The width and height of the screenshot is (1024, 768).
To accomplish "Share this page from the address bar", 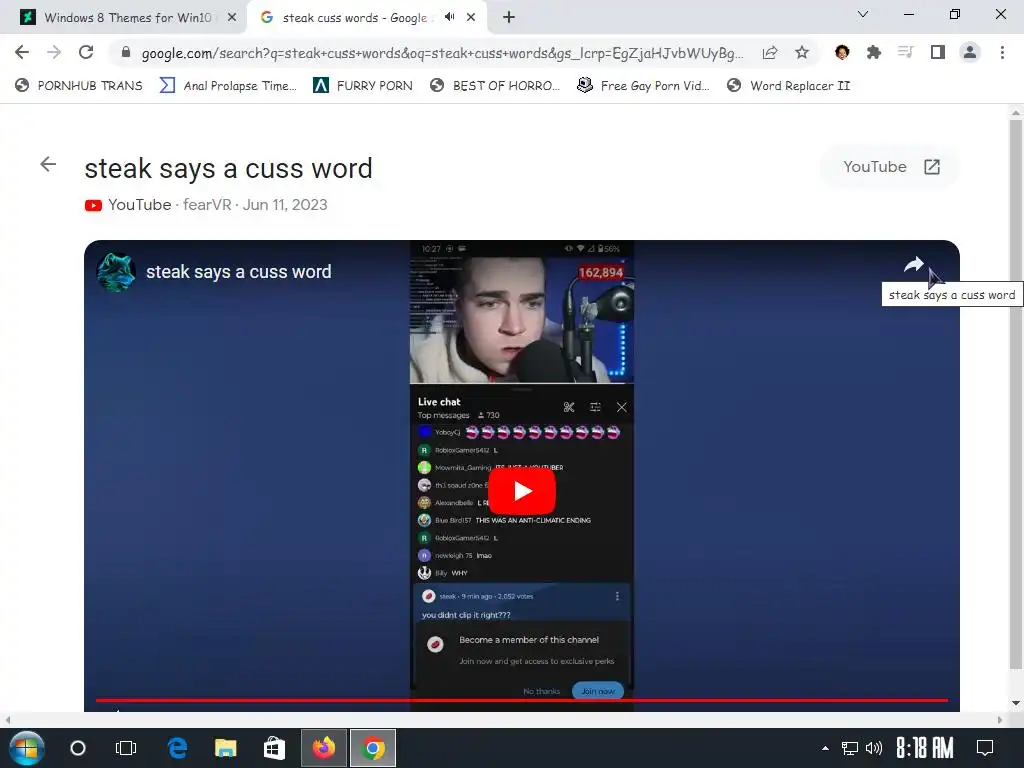I will point(770,53).
